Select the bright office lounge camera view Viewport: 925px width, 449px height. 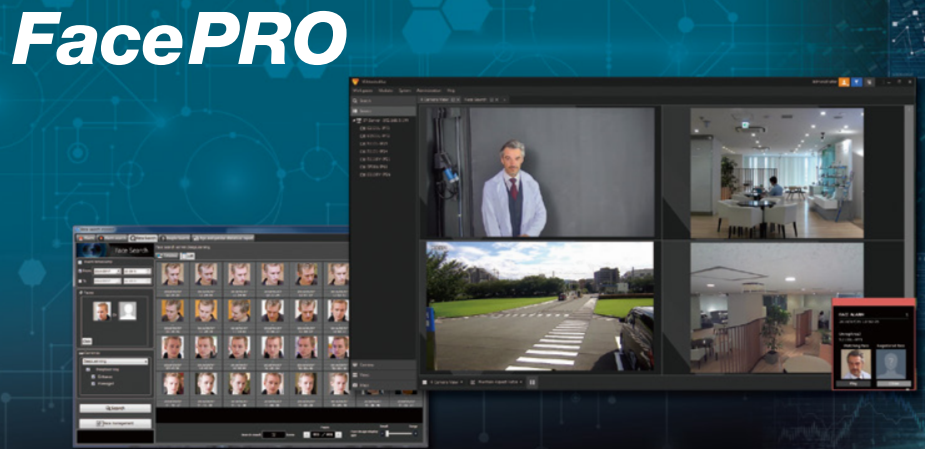point(777,173)
